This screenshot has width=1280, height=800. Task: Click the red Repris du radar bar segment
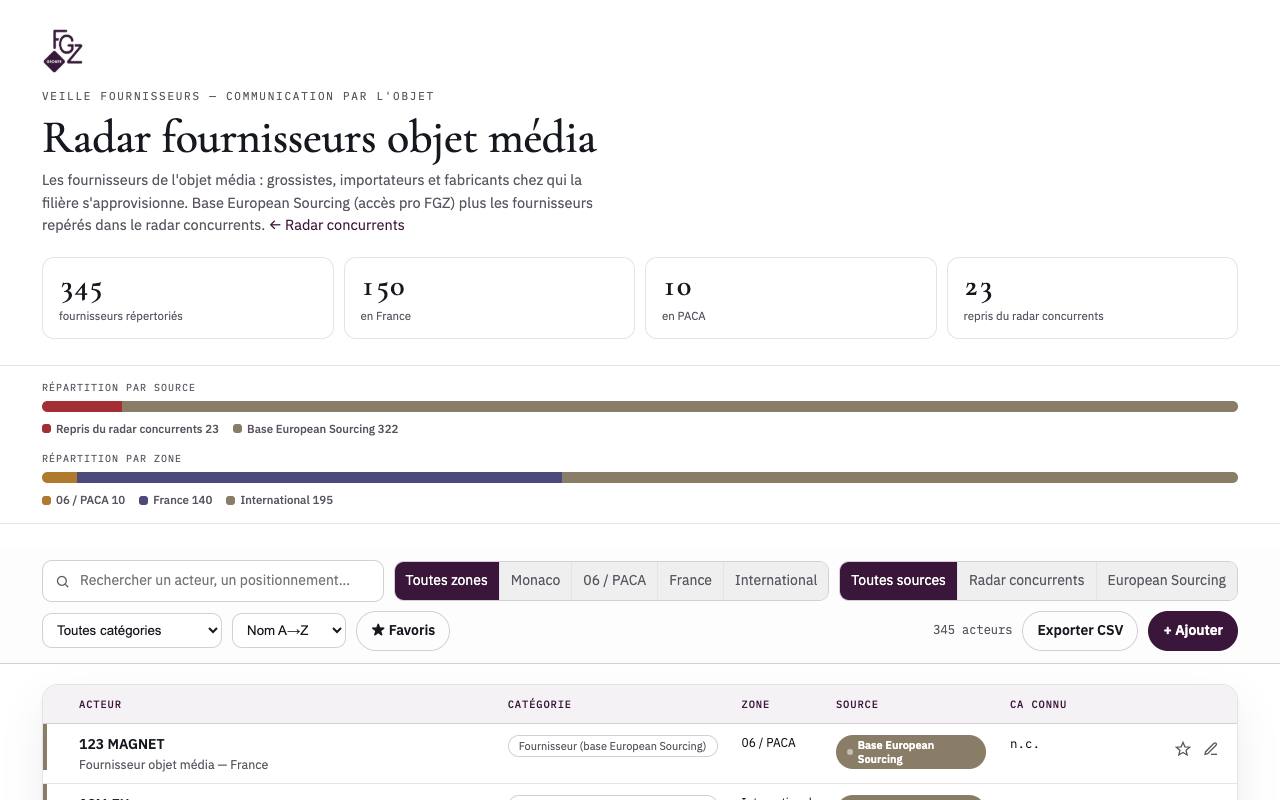point(82,407)
